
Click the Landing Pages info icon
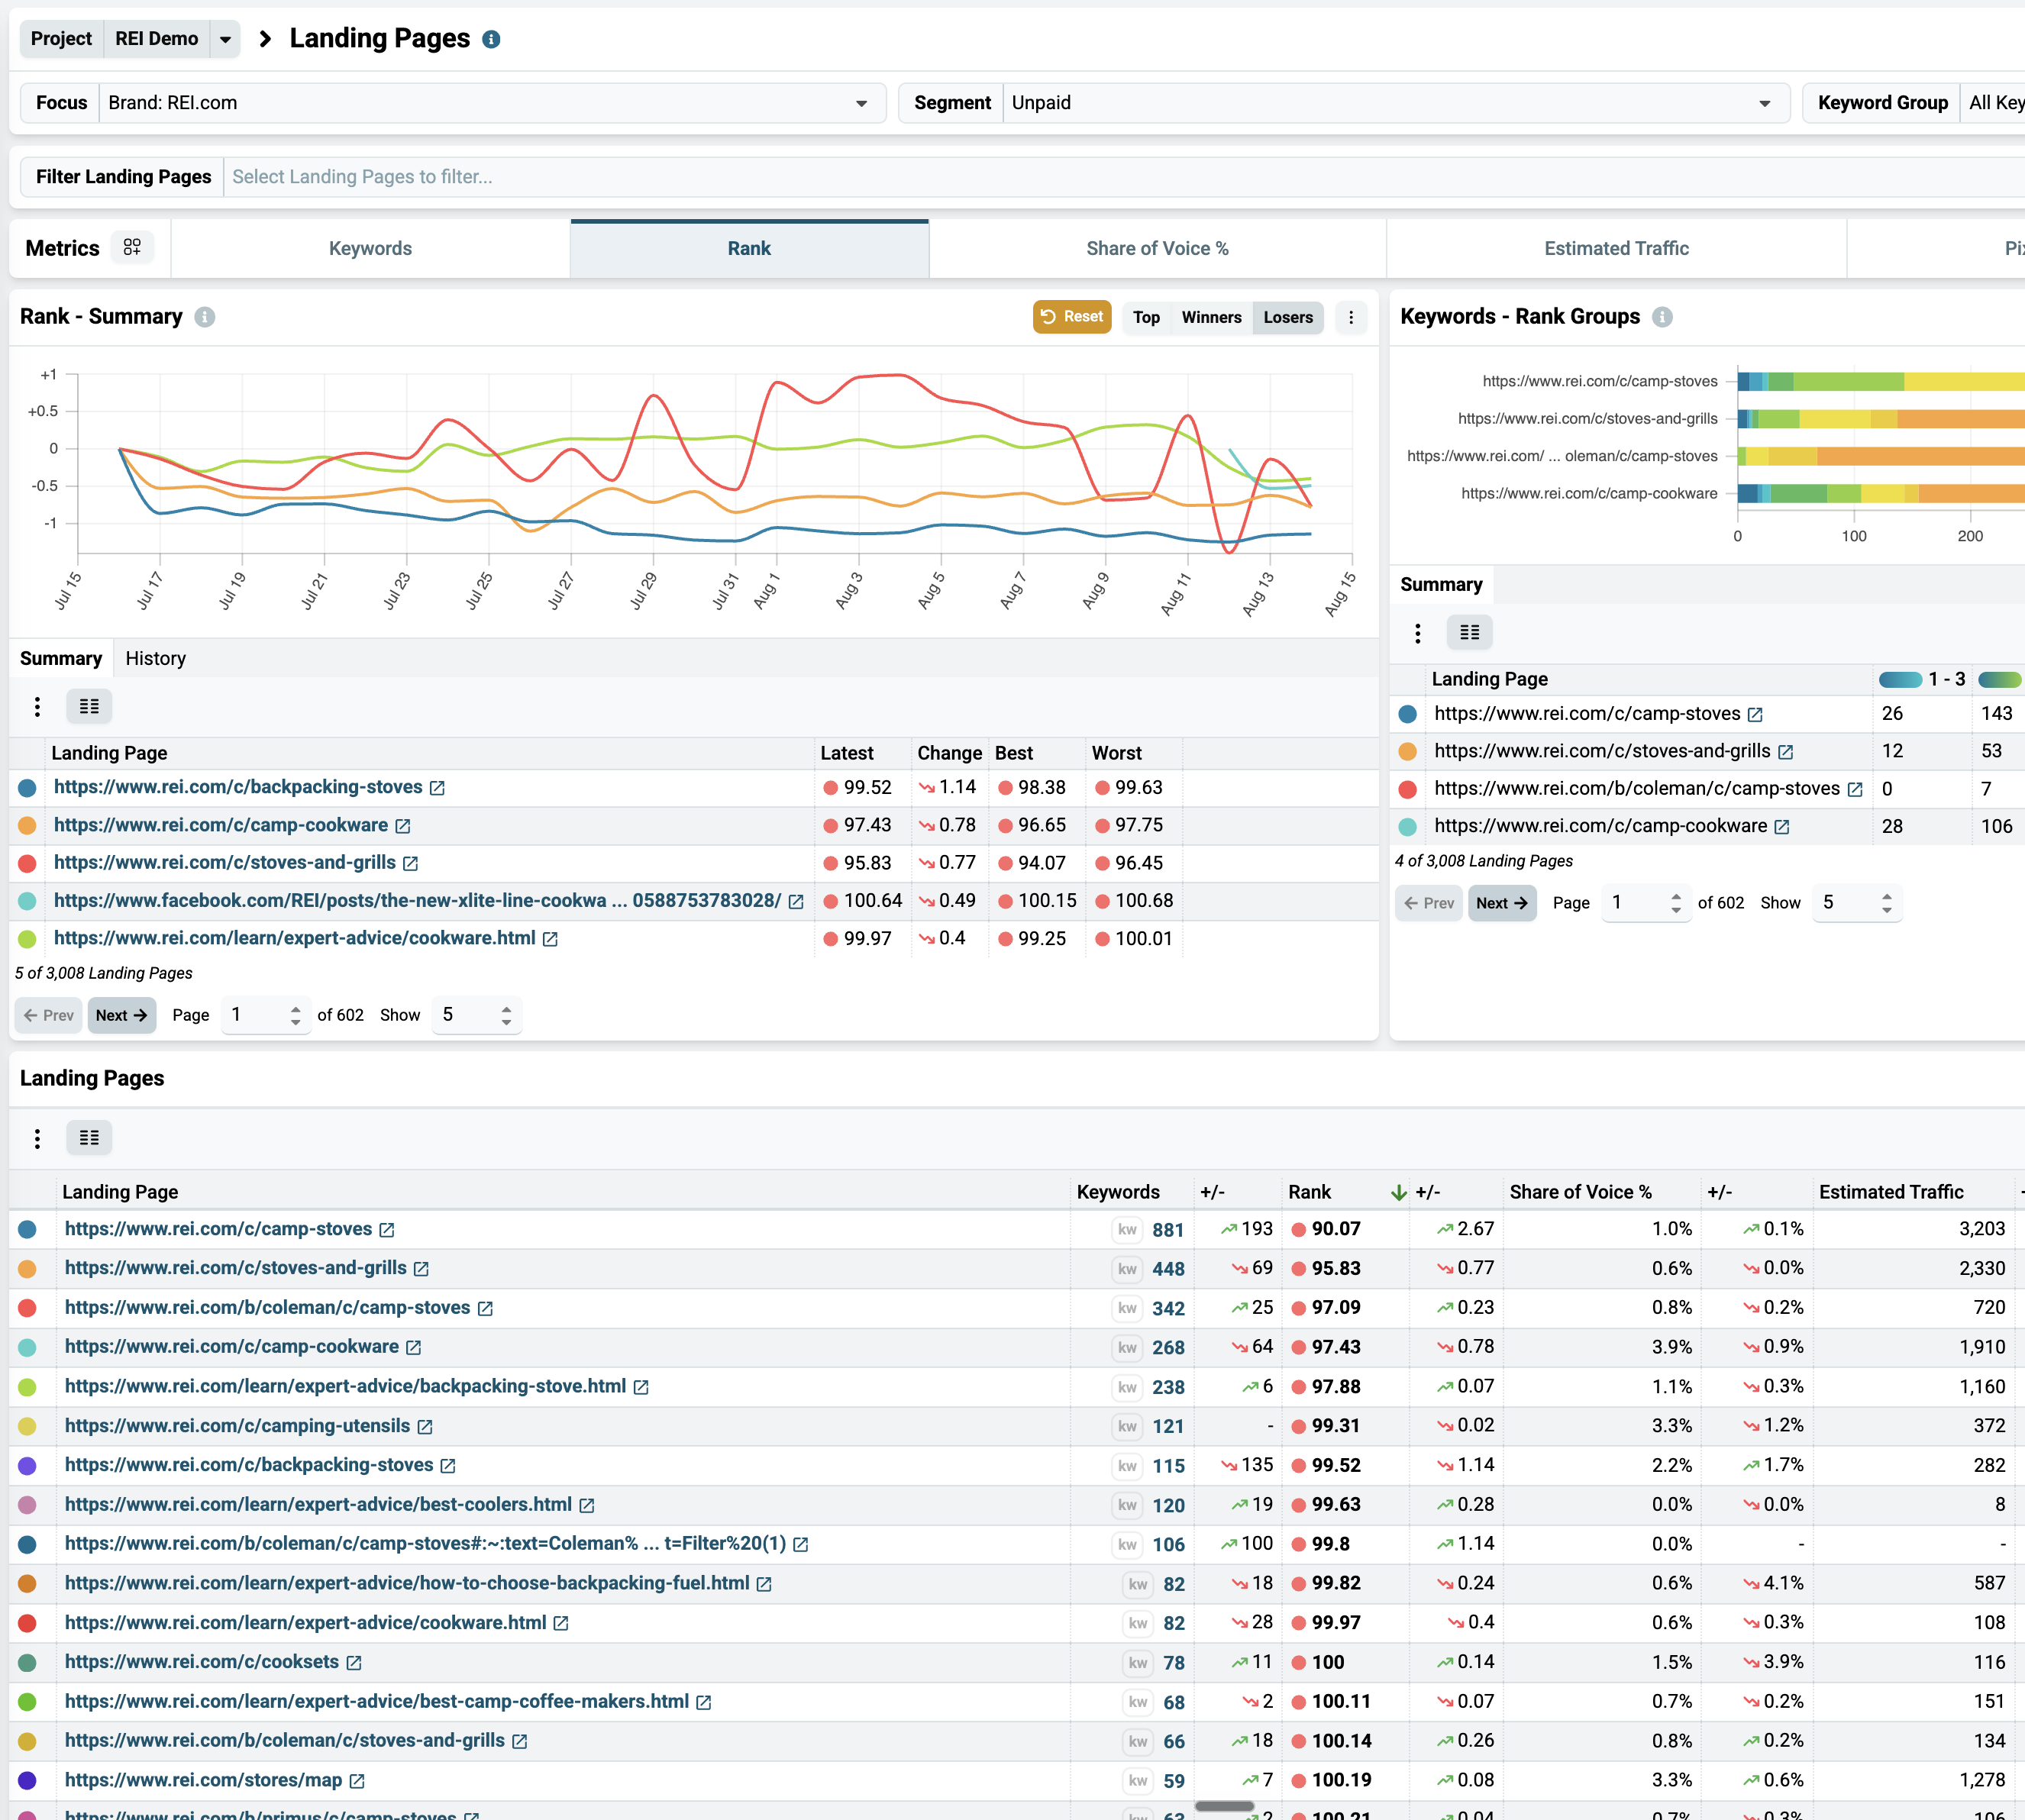point(491,39)
